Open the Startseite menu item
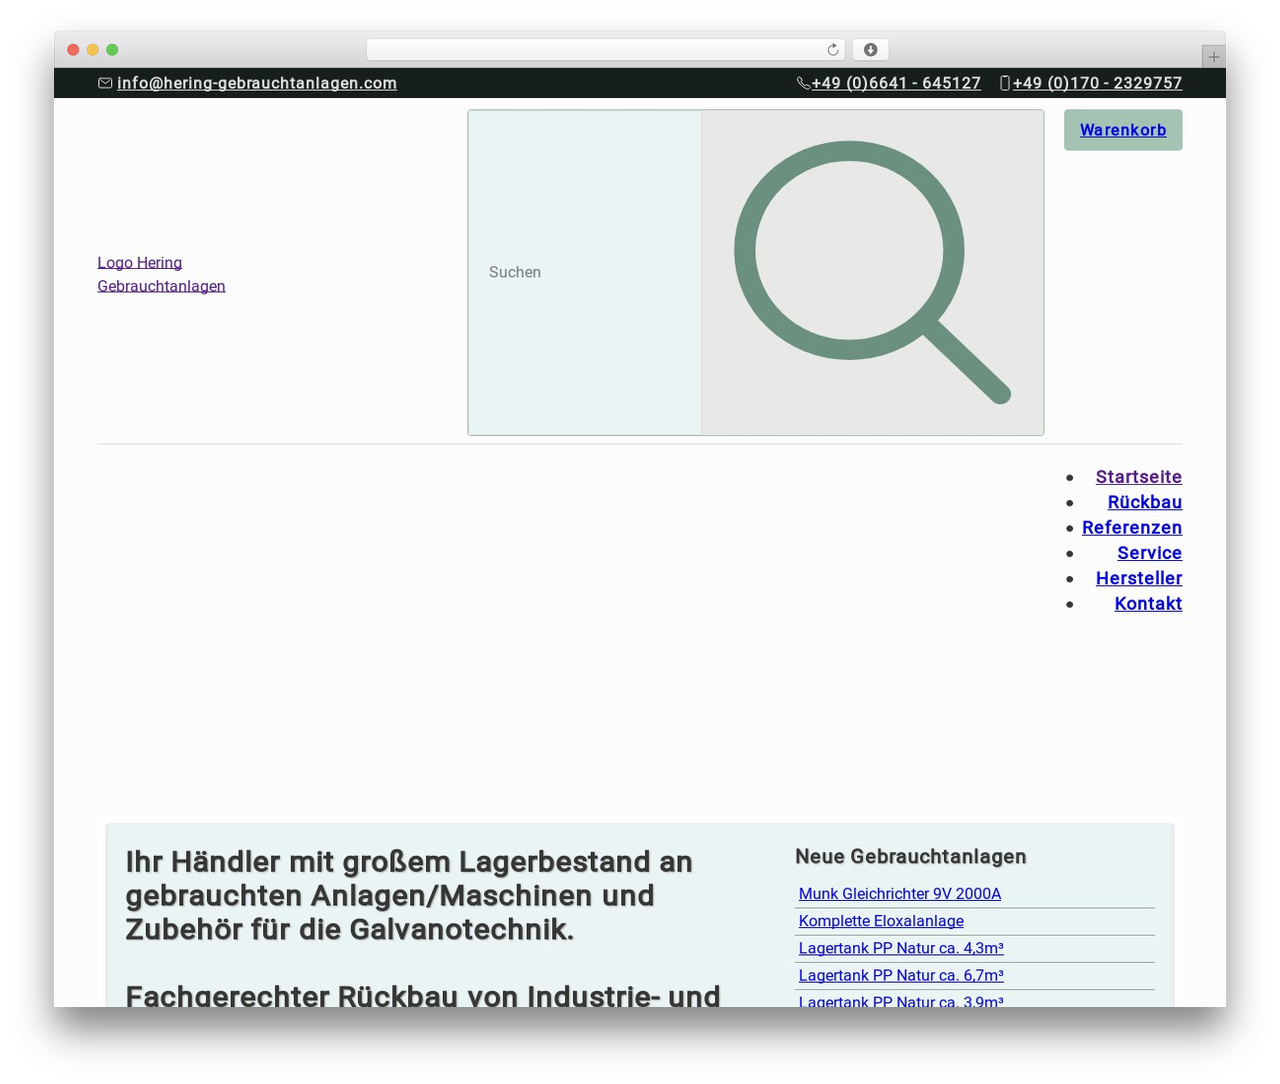Image resolution: width=1280 pixels, height=1084 pixels. tap(1139, 477)
